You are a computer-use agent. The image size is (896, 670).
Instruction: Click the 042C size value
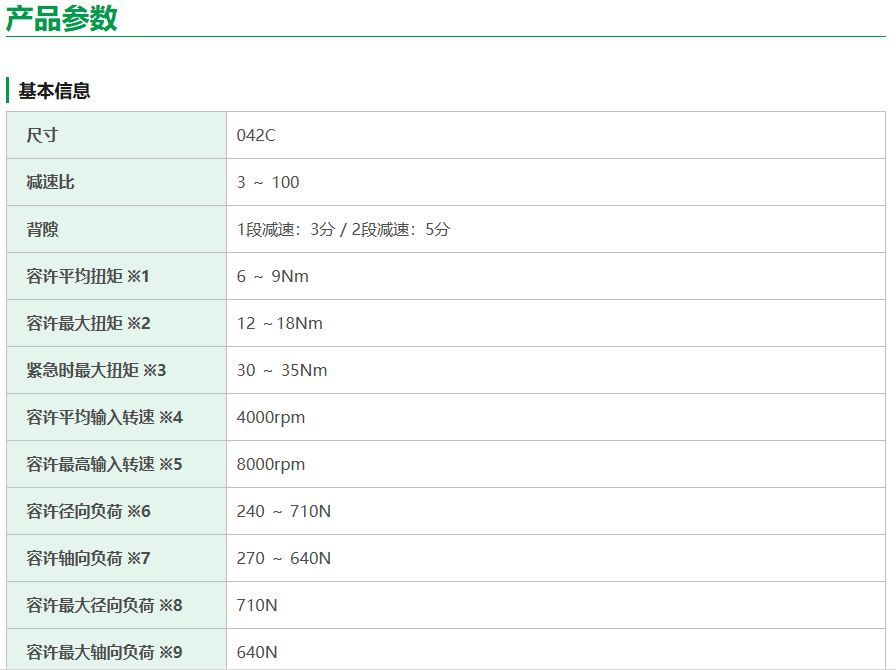(x=256, y=135)
